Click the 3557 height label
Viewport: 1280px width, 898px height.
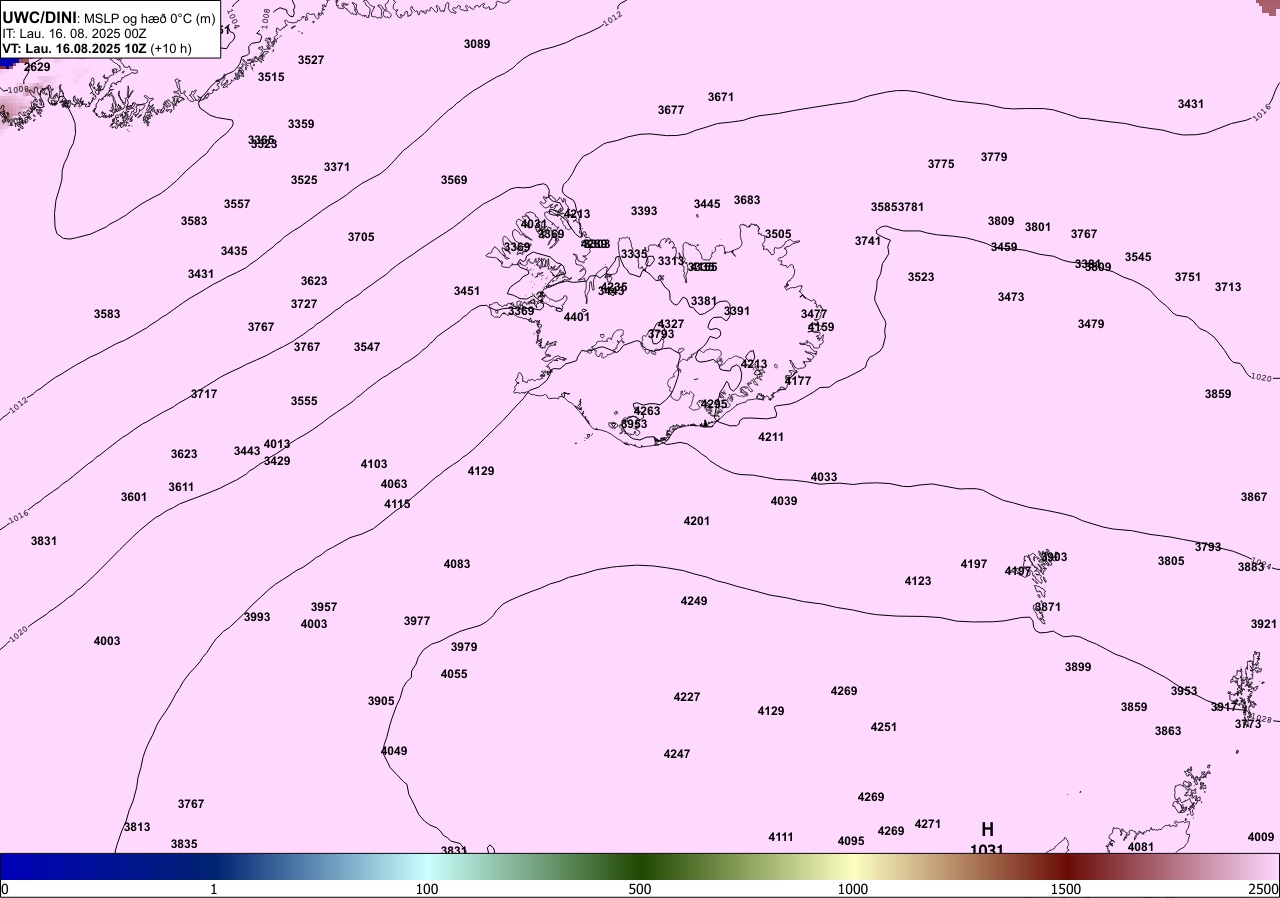237,204
